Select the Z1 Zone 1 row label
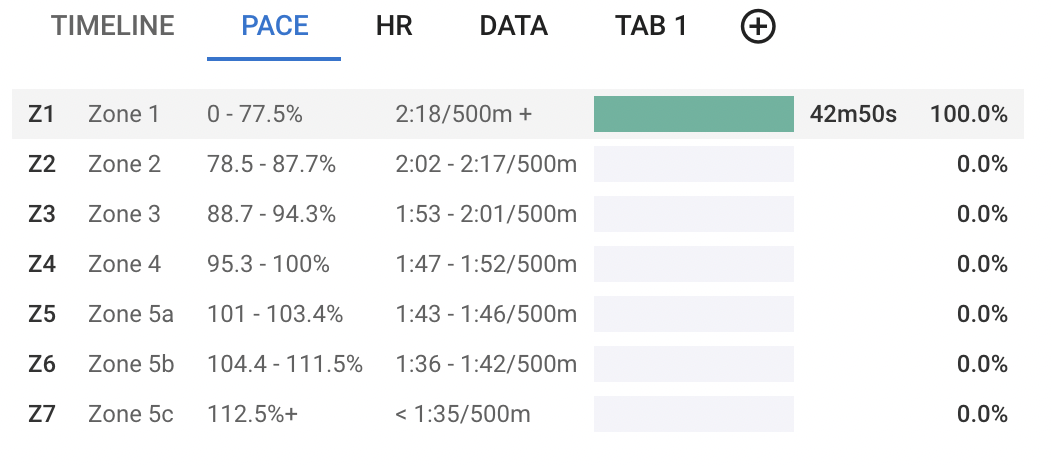Viewport: 1052px width, 466px height. [123, 114]
